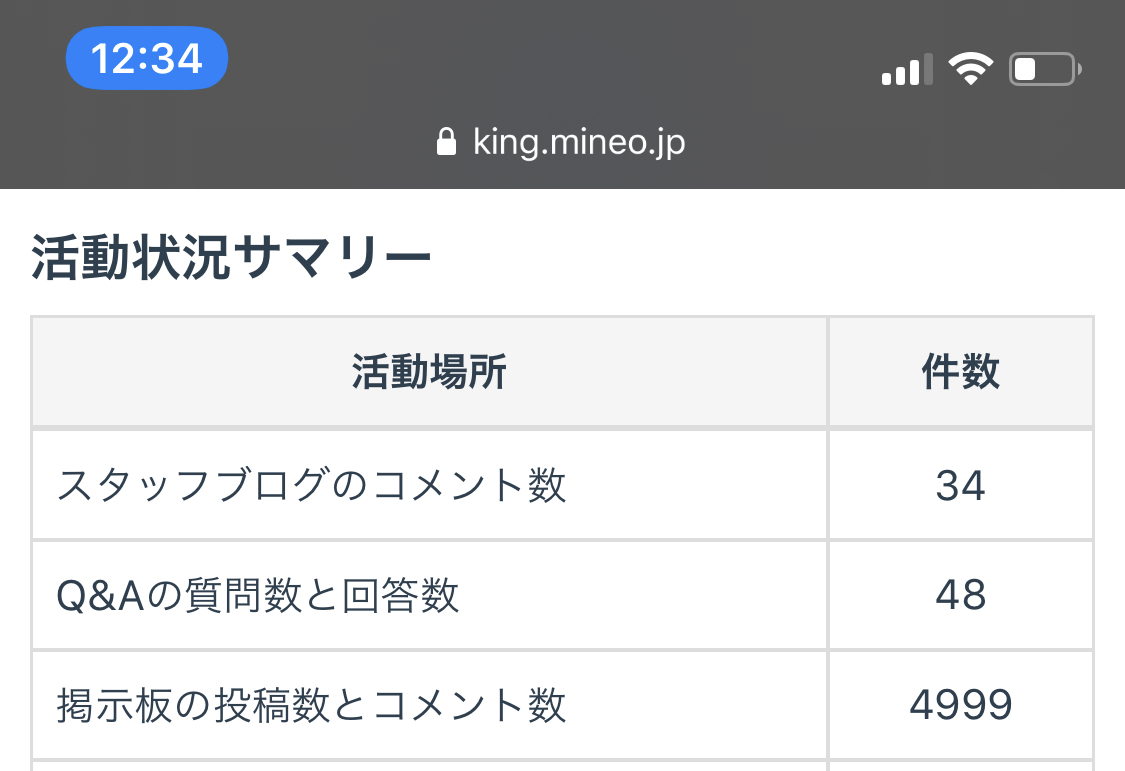Click the 活動場所 column header
1125x771 pixels.
[429, 372]
